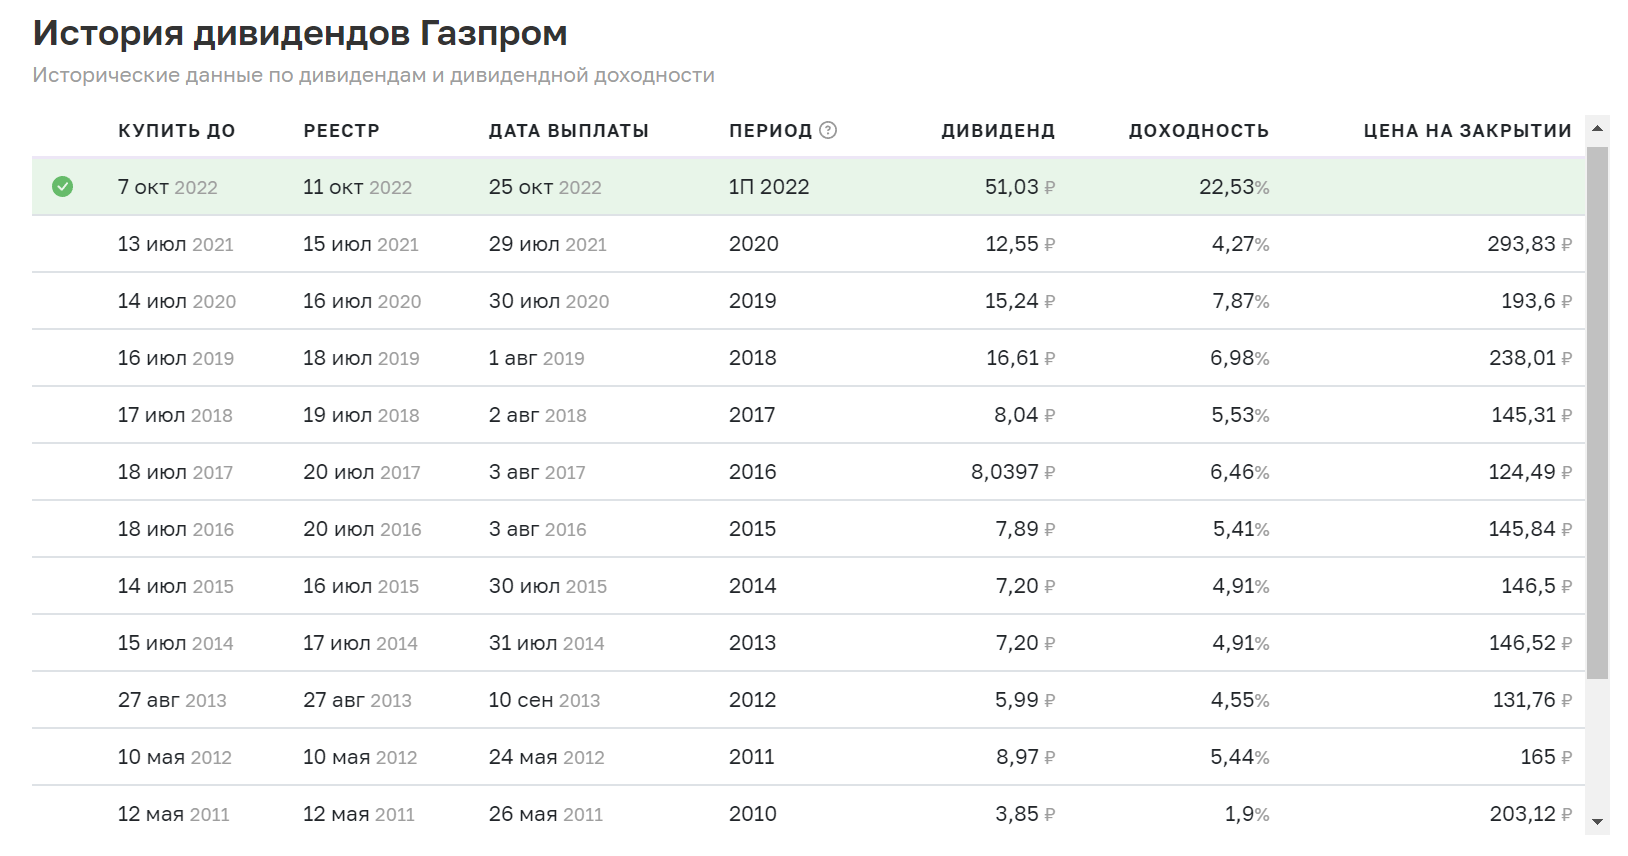This screenshot has width=1628, height=856.
Task: Click the yield value 4,55%
Action: click(1240, 700)
